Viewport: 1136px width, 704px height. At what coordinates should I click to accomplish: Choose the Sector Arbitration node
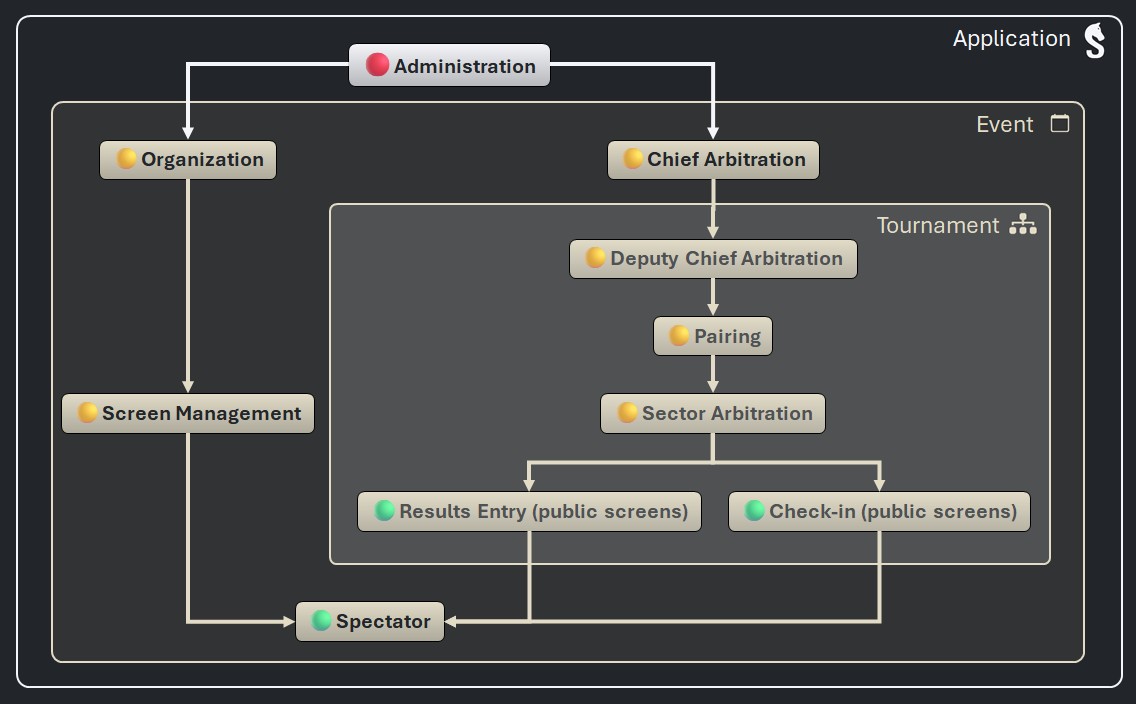tap(713, 414)
